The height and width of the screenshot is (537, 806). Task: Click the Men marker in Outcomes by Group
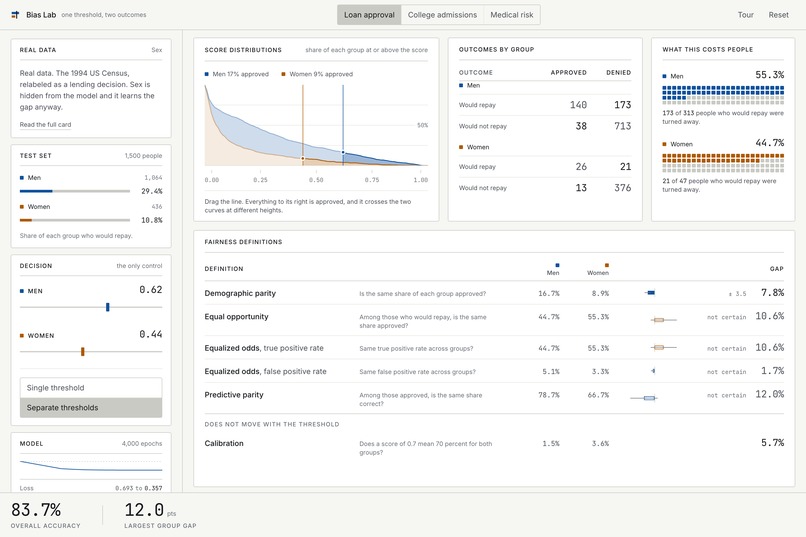461,85
